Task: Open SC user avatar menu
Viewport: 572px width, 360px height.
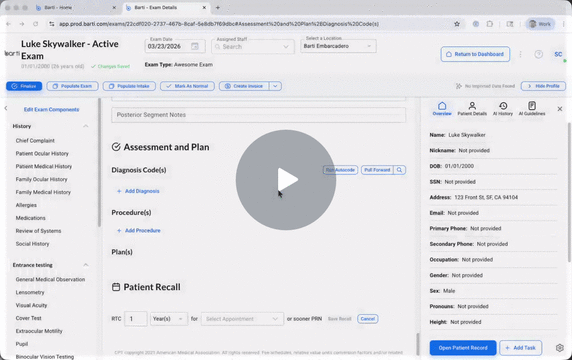Action: [558, 54]
